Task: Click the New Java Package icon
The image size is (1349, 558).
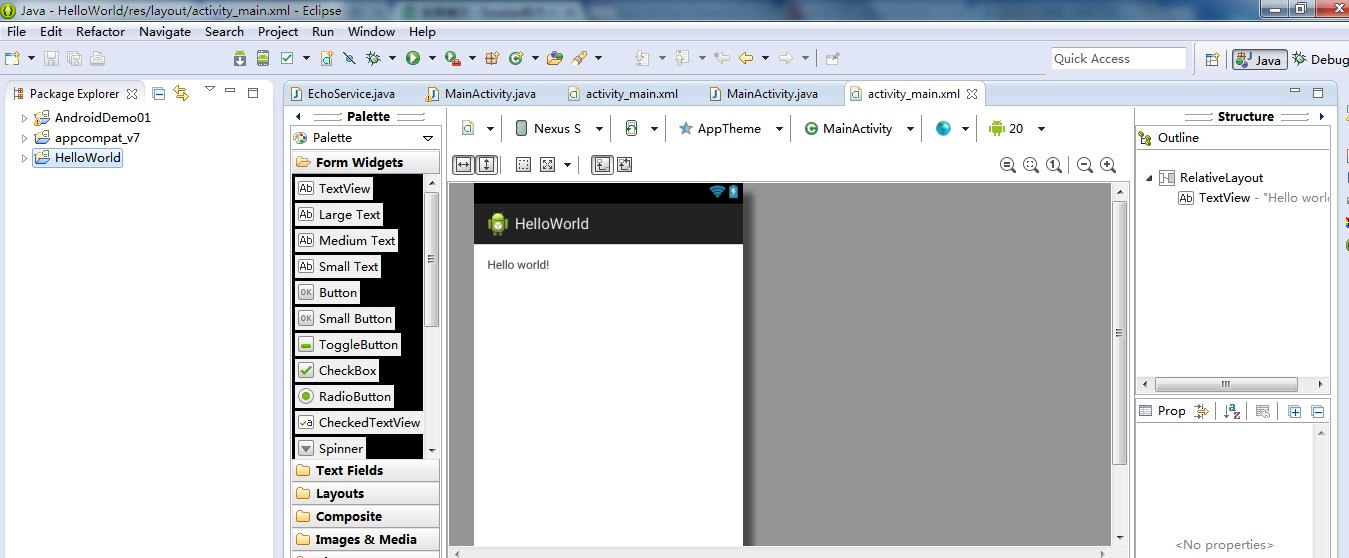Action: click(491, 59)
